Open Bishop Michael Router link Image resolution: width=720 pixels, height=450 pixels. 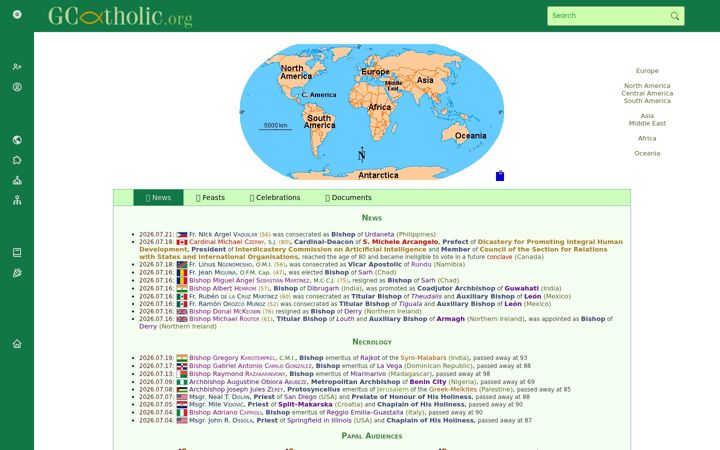pos(225,319)
